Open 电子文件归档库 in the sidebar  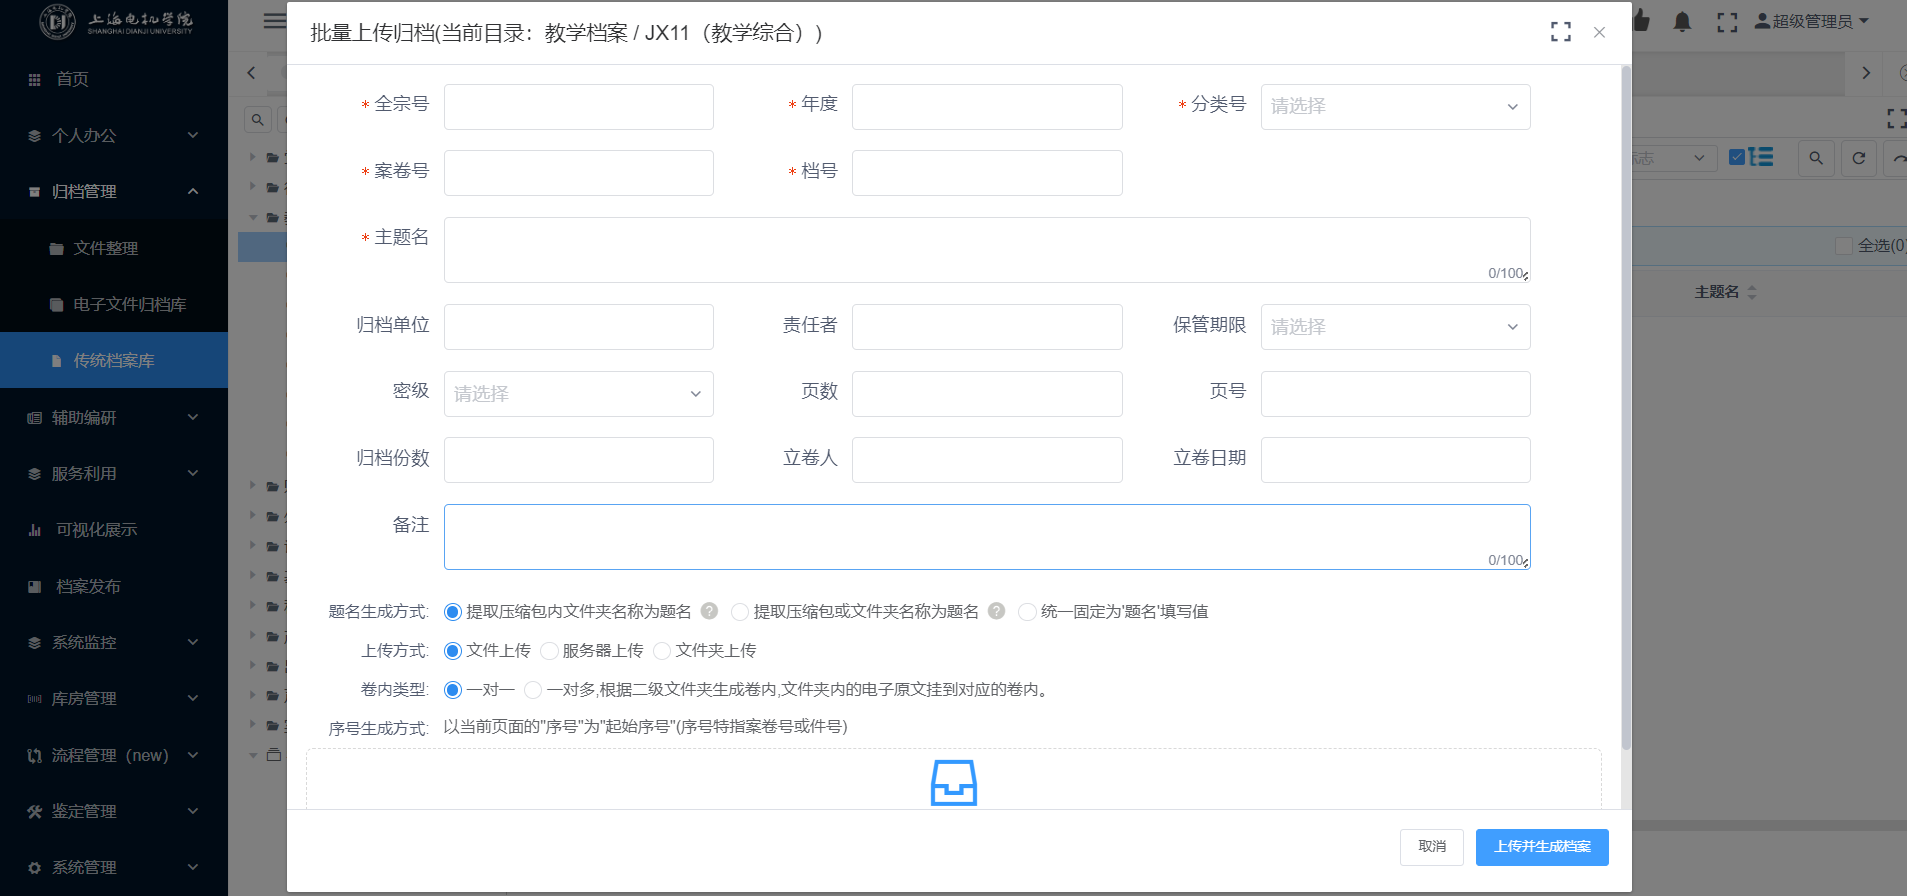129,304
